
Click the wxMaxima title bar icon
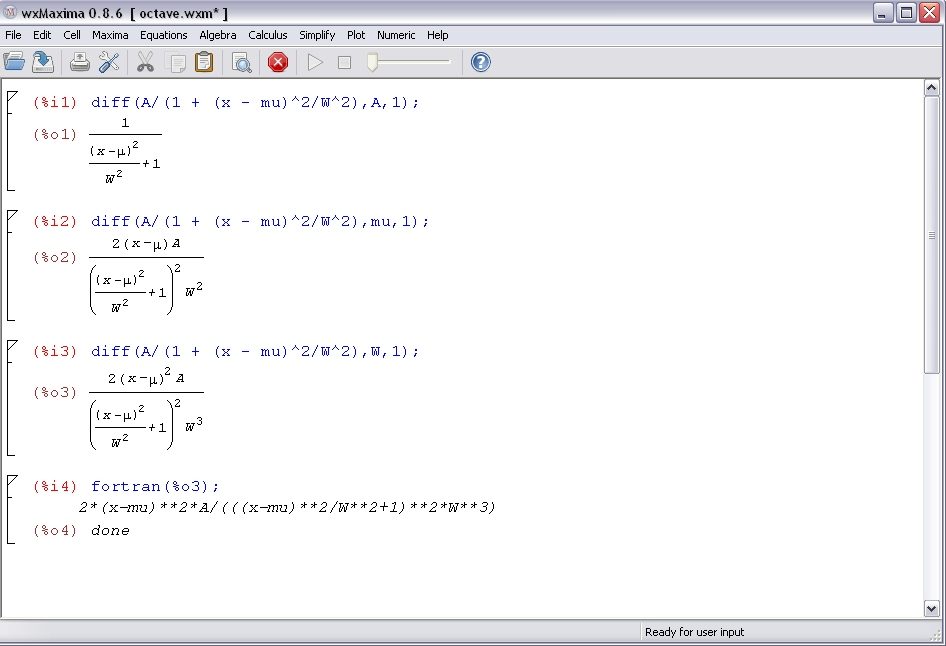click(10, 12)
